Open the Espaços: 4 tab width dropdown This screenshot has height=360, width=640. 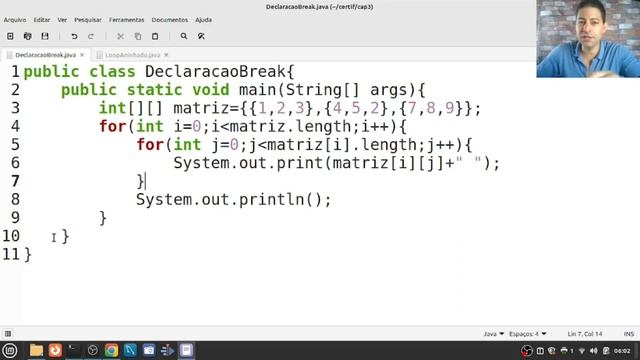click(x=527, y=334)
